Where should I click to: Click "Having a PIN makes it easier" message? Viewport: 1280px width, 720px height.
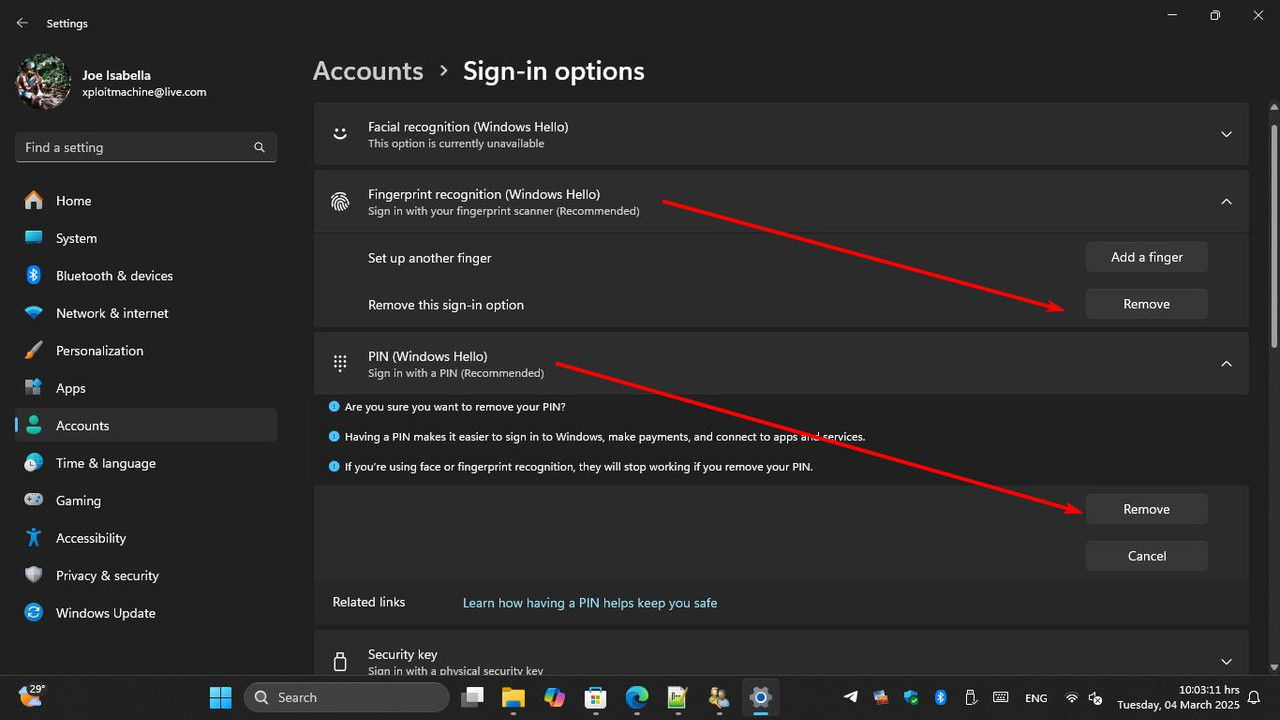604,437
